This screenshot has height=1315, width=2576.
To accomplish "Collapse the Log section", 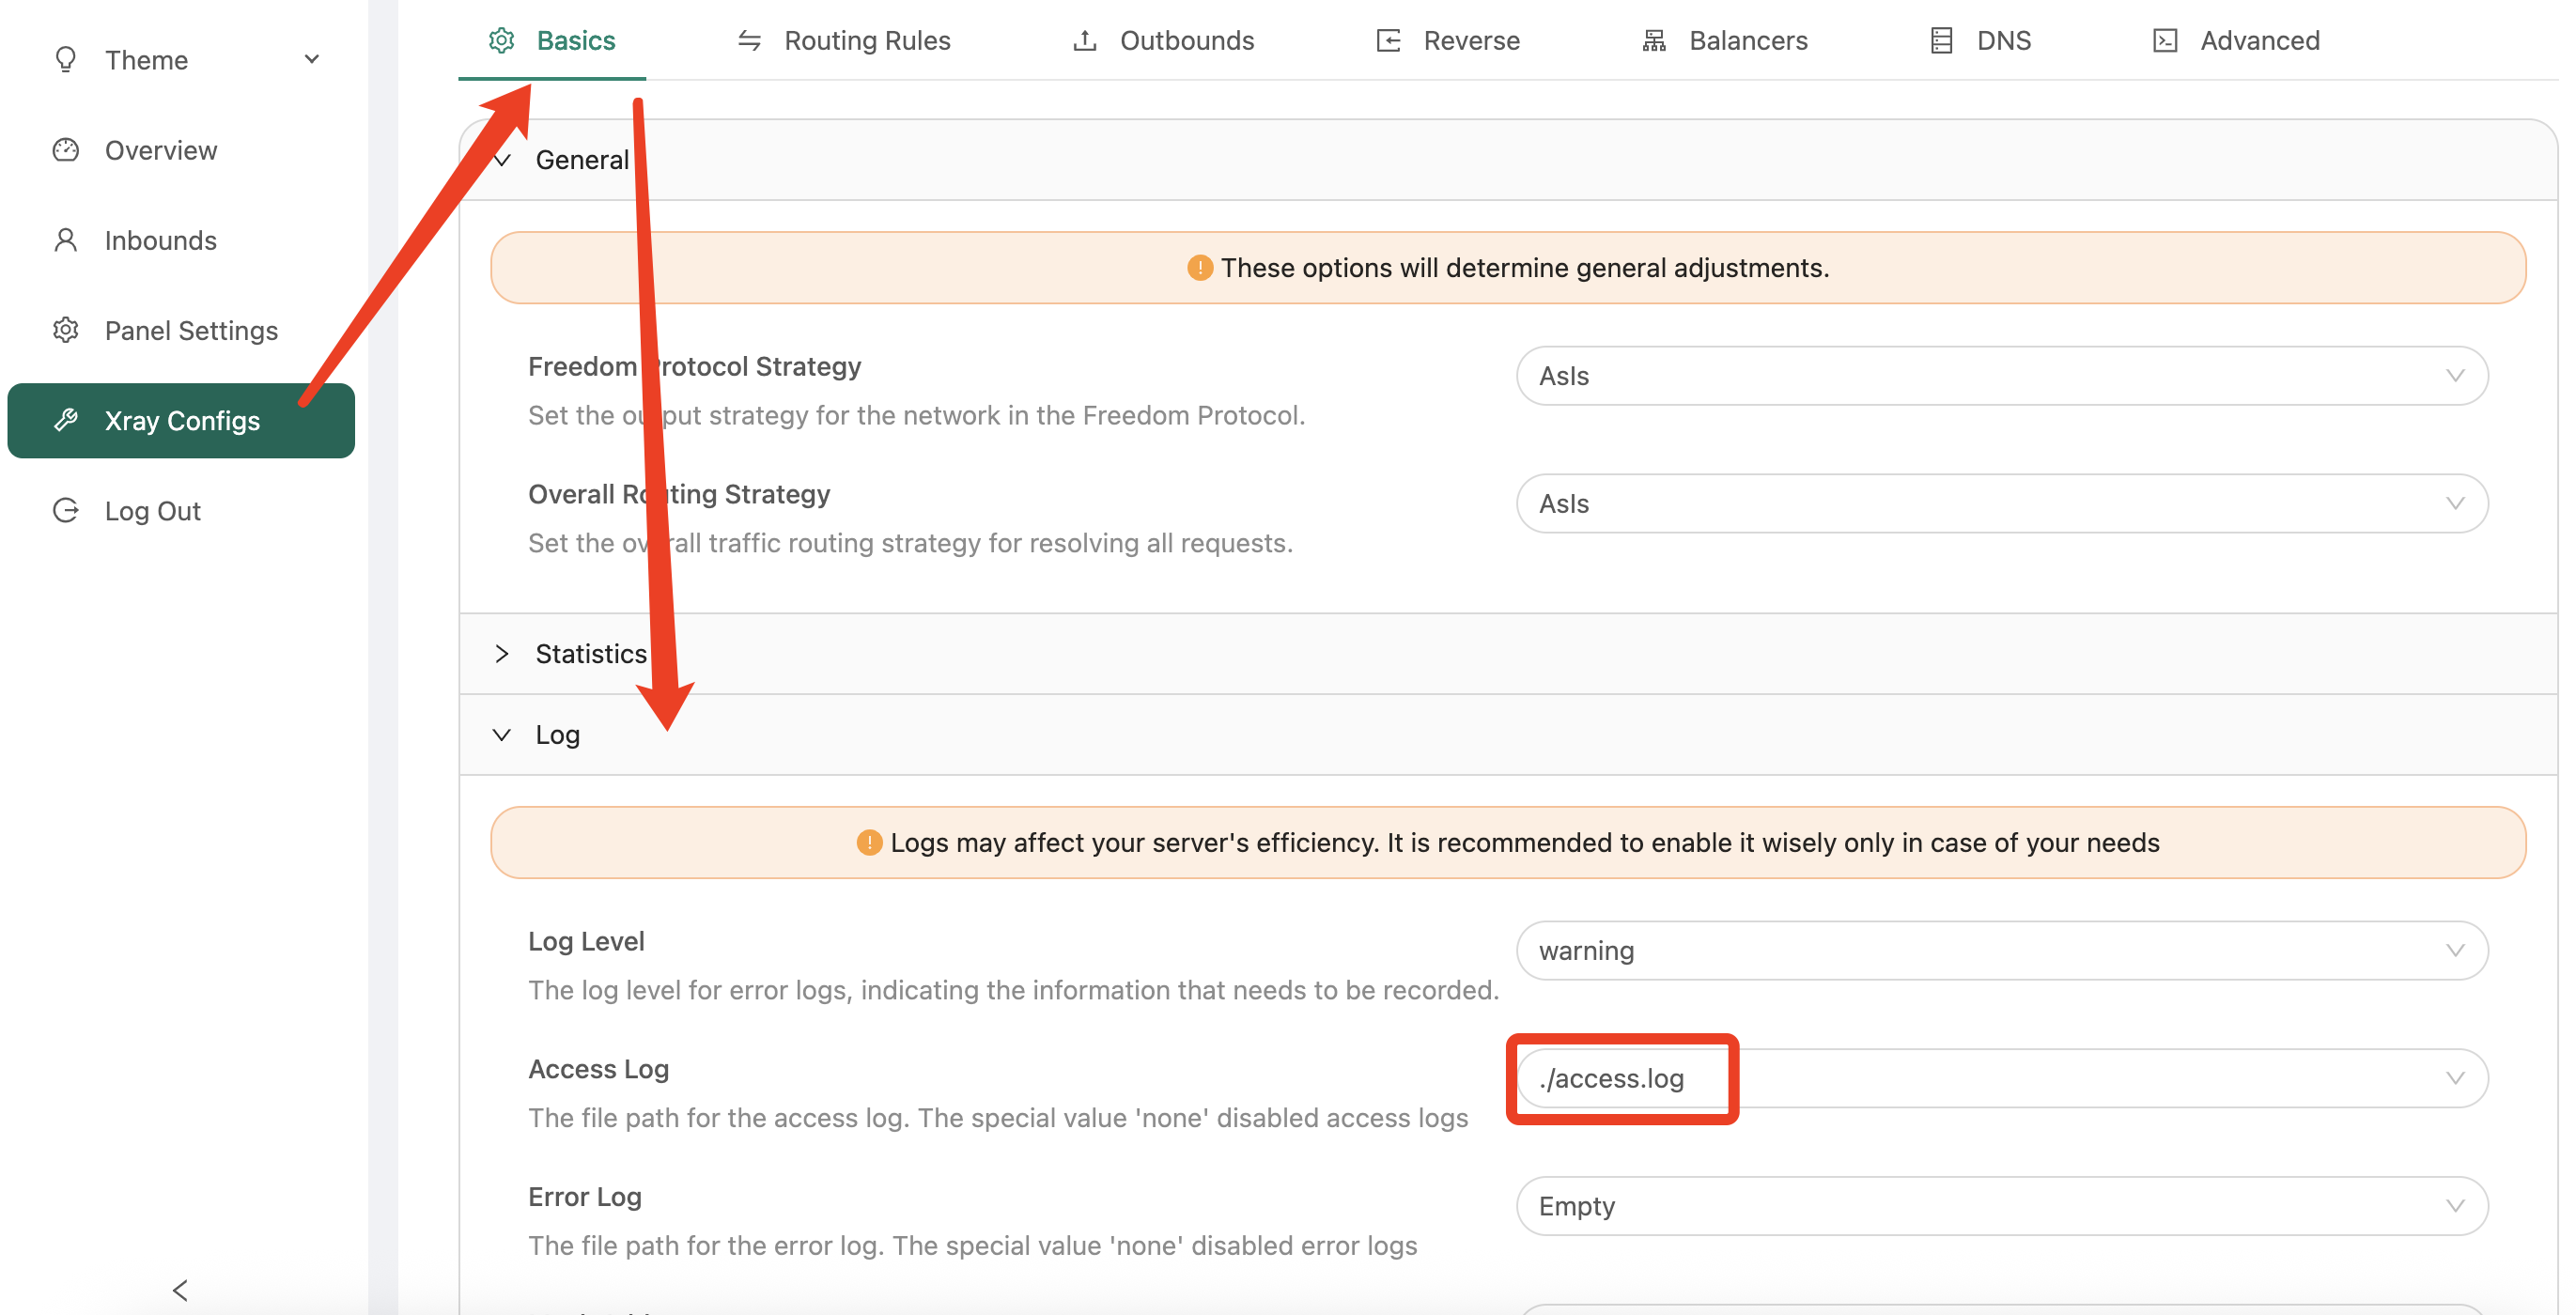I will pyautogui.click(x=556, y=735).
